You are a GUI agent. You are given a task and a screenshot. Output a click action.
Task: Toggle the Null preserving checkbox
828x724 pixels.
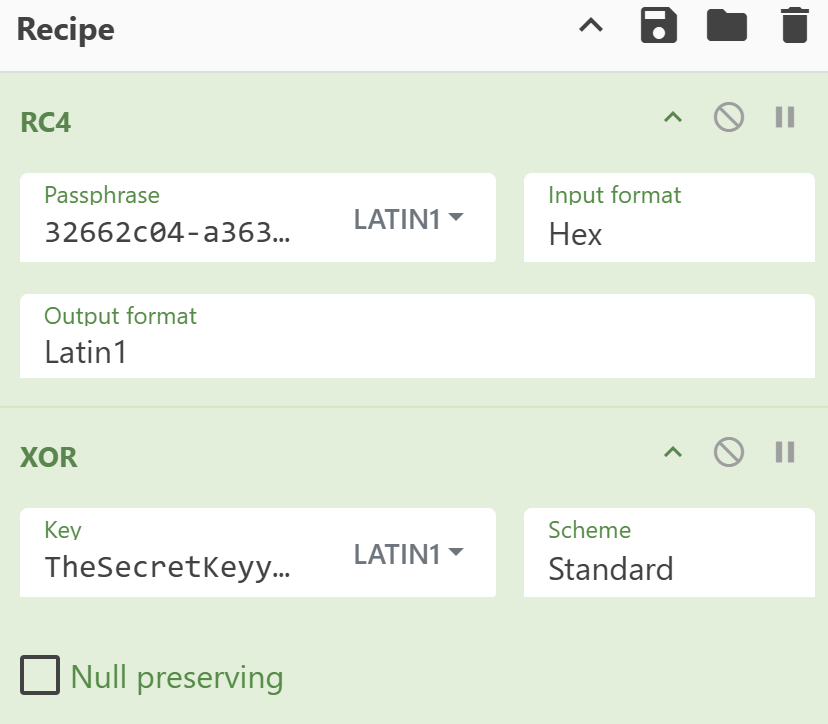(41, 676)
